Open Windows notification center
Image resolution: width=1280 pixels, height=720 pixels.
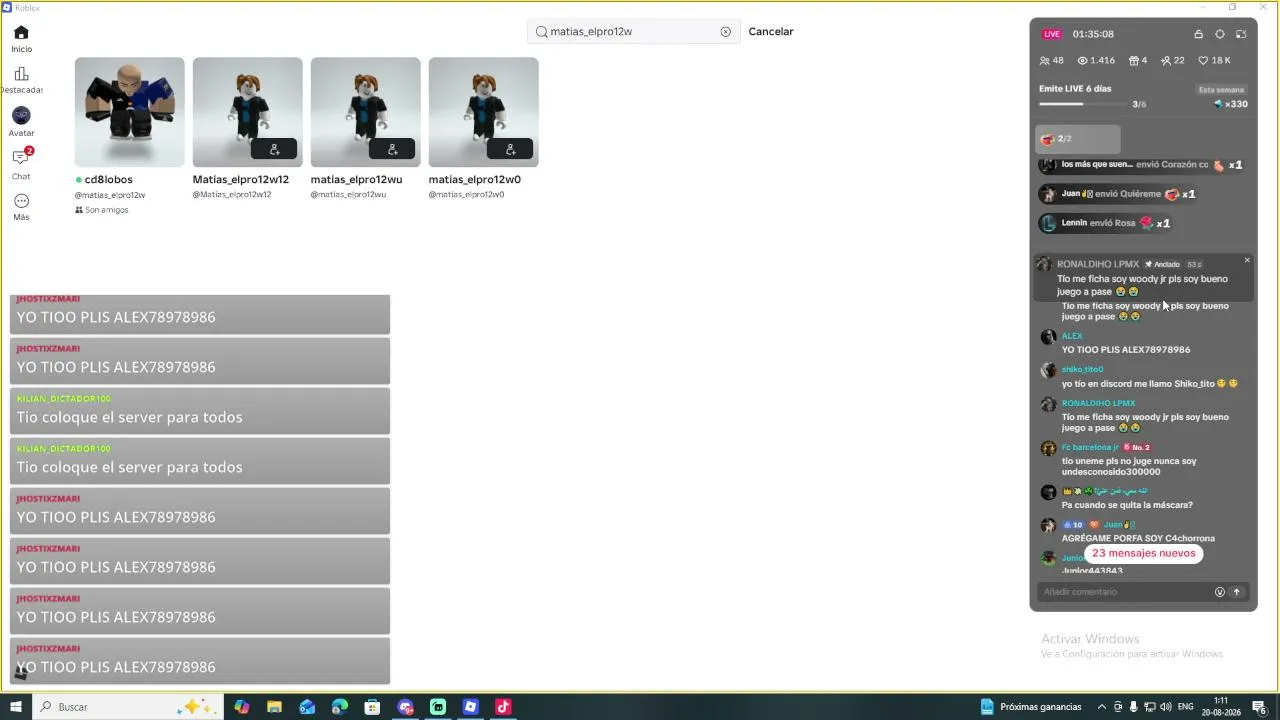[x=1259, y=707]
